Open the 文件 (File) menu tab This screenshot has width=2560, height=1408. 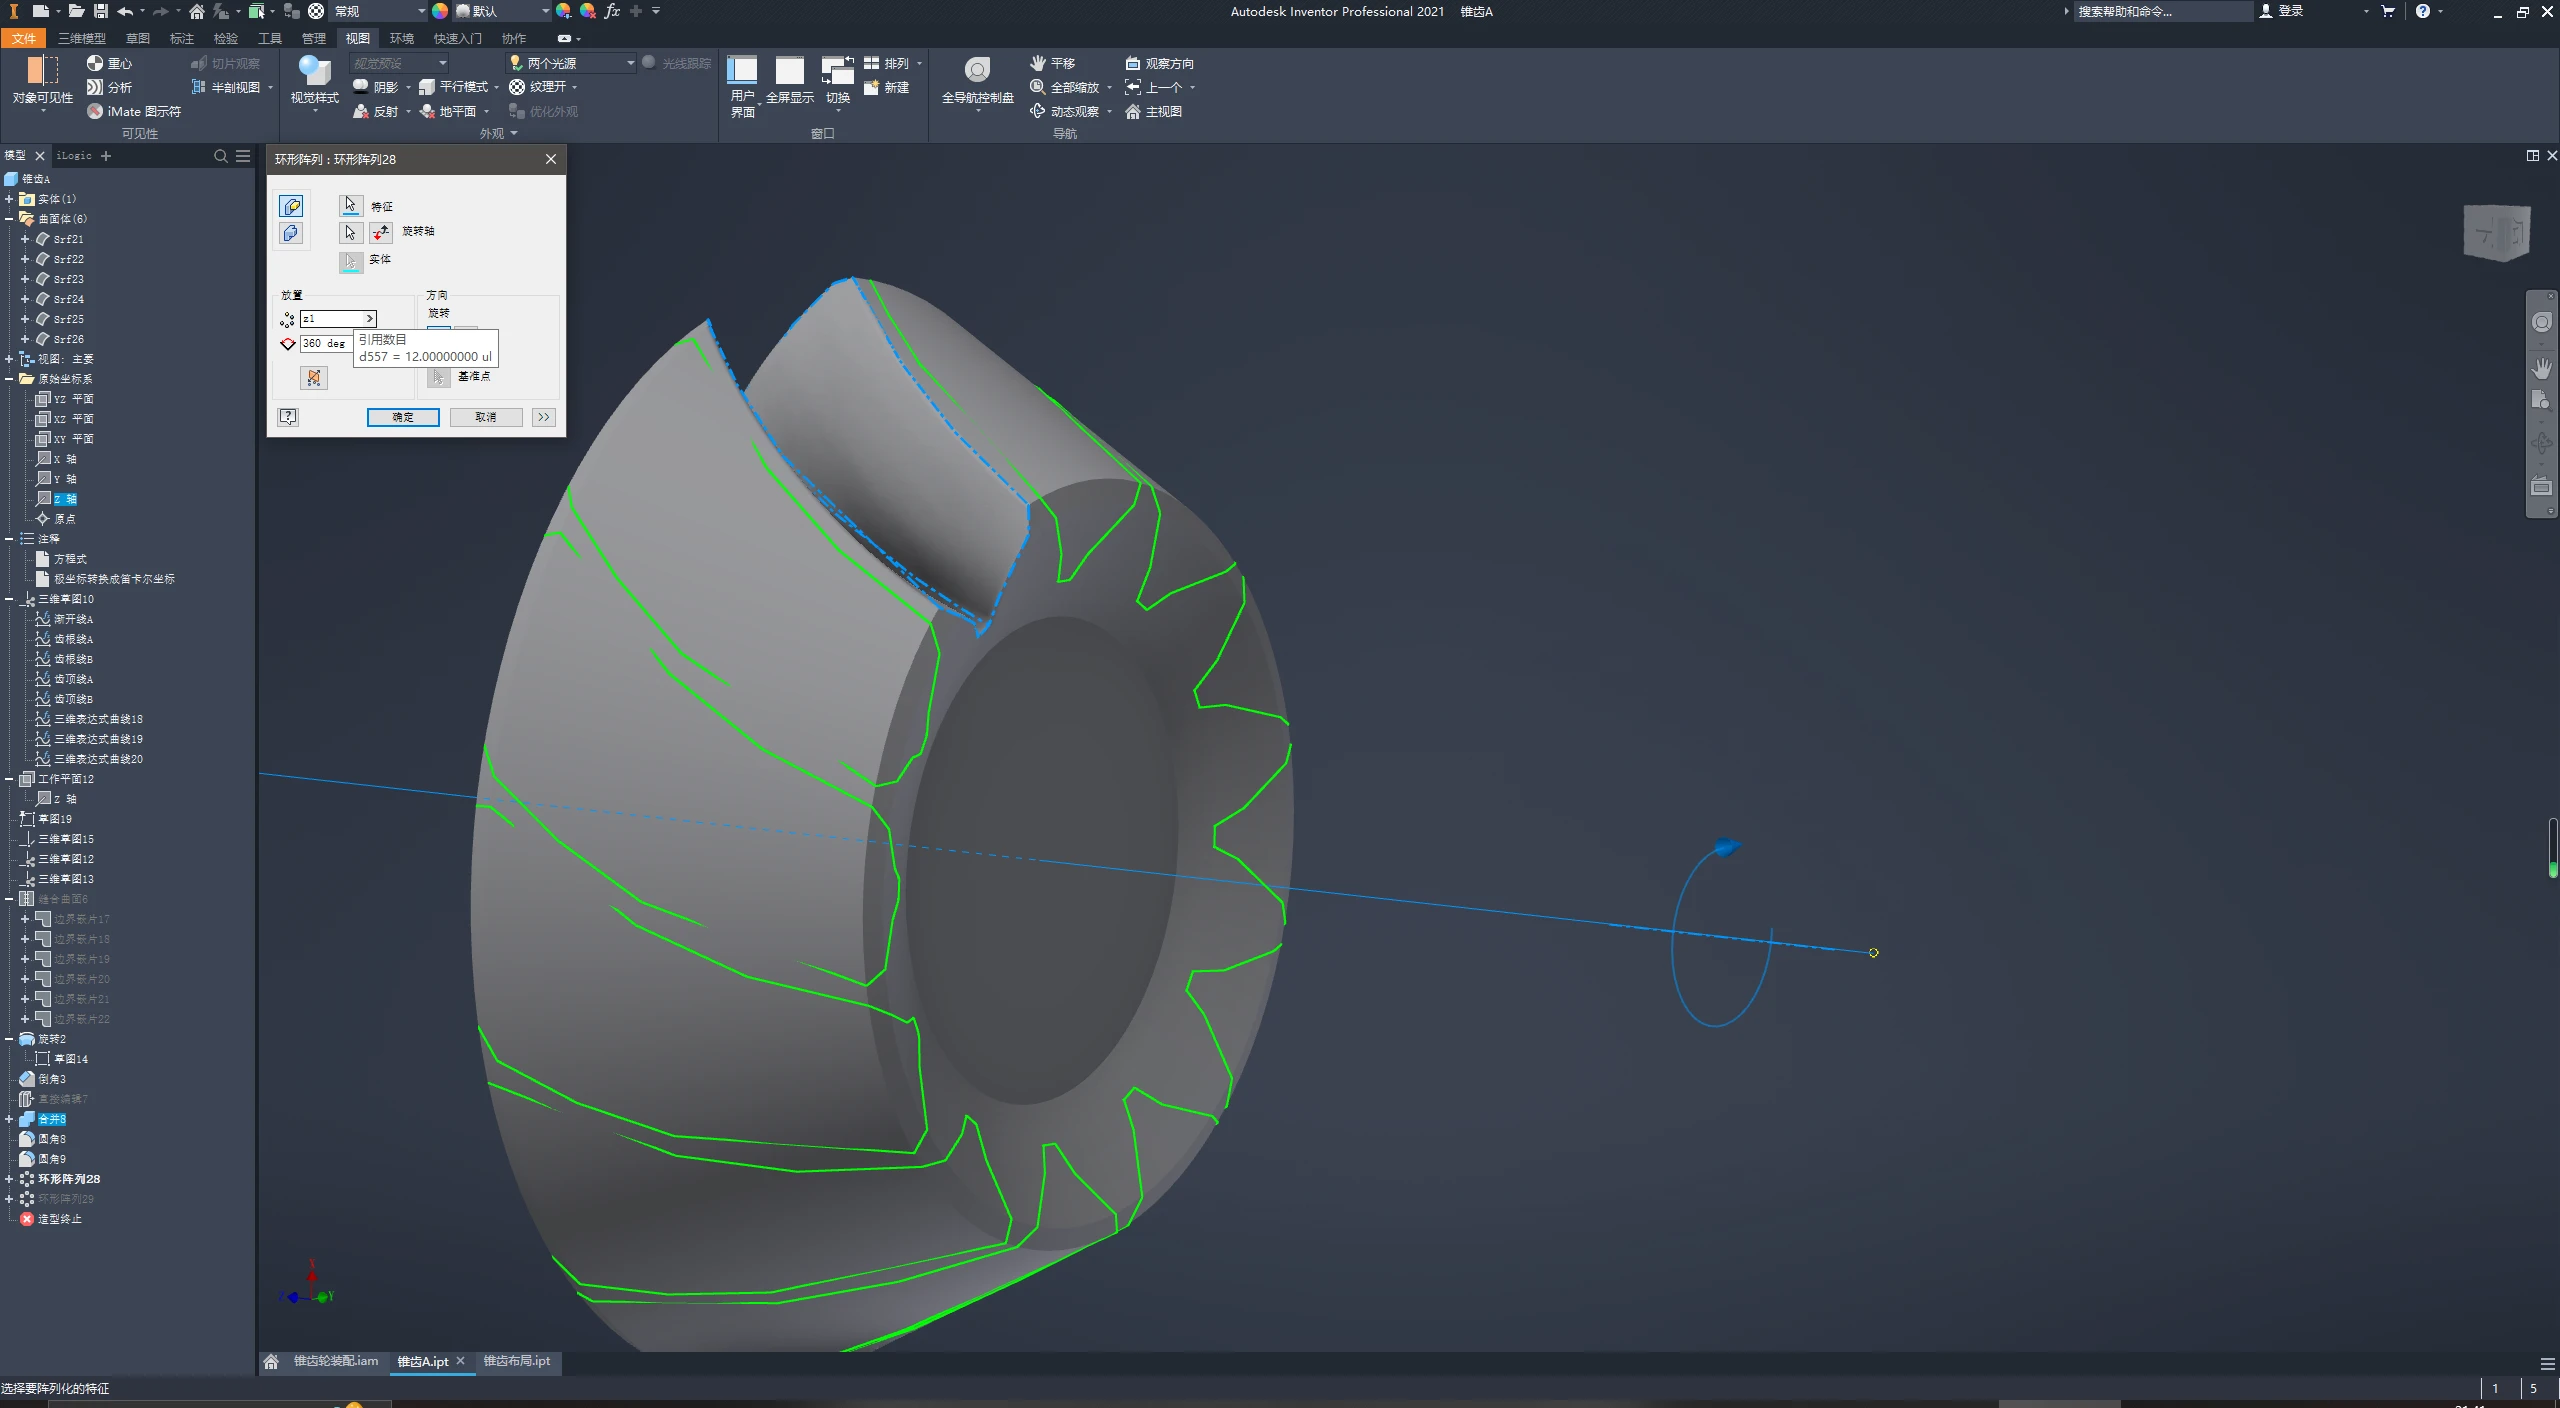(x=24, y=38)
